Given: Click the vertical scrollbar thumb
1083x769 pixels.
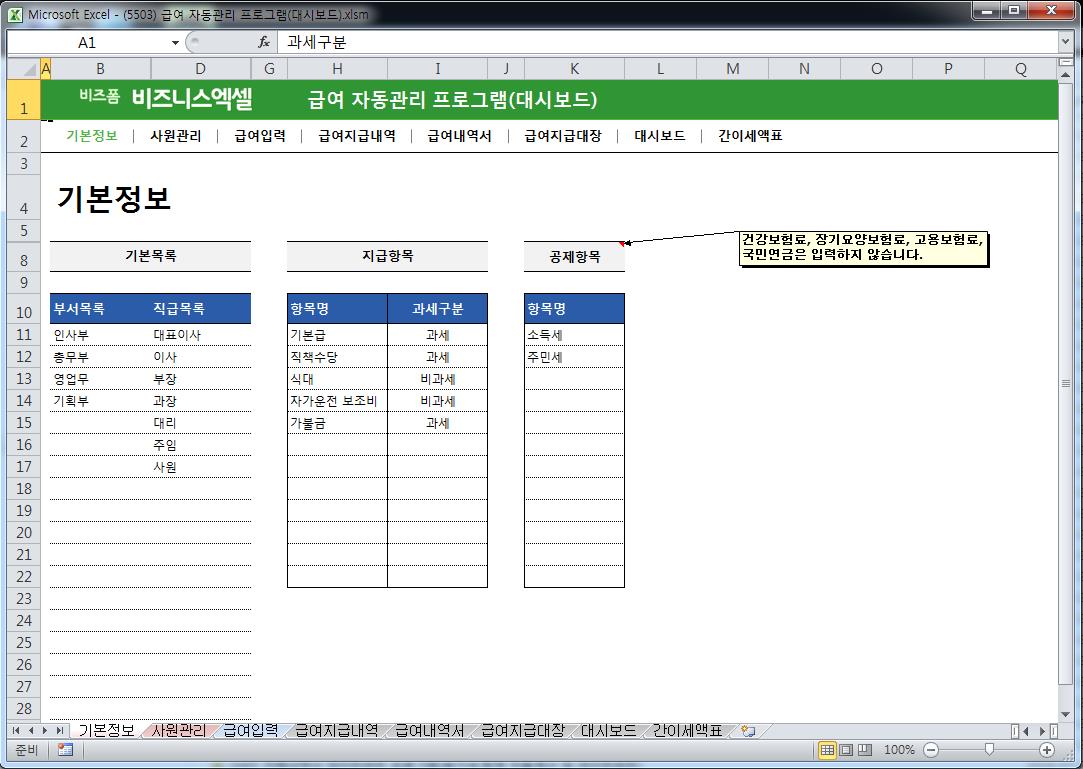Looking at the screenshot, I should 1065,383.
